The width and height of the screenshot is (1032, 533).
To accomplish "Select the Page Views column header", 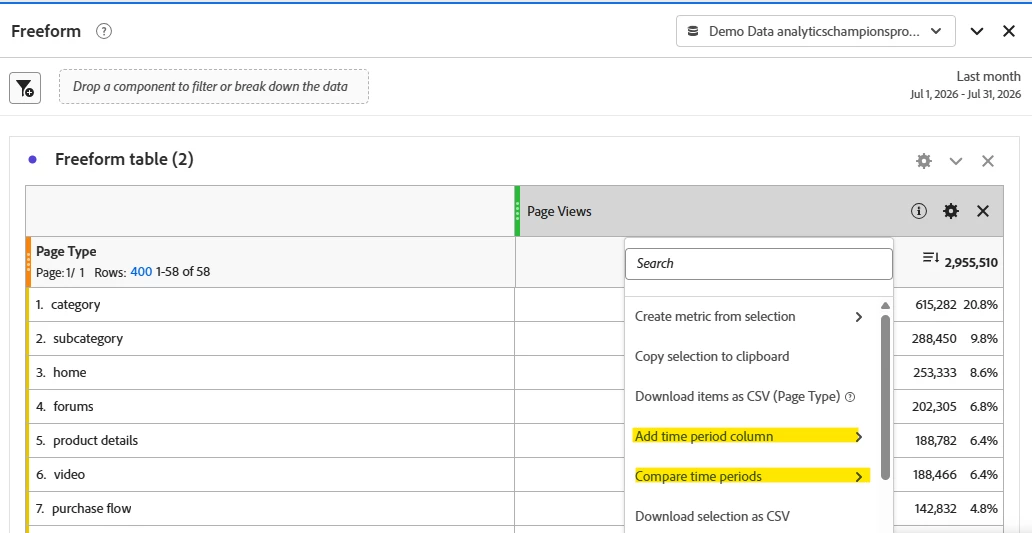I will tap(760, 211).
